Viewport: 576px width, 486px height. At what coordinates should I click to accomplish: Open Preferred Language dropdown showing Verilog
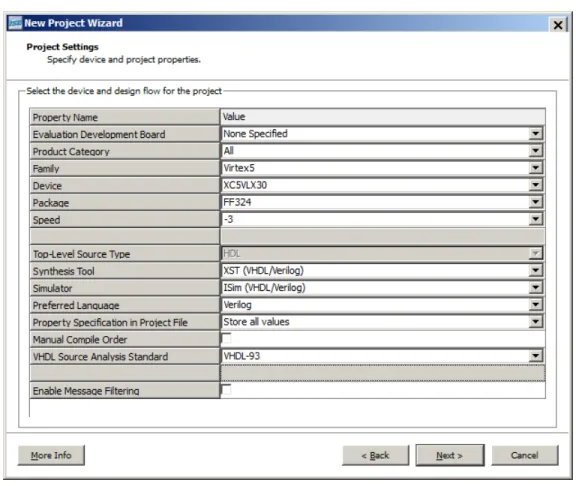(x=536, y=305)
